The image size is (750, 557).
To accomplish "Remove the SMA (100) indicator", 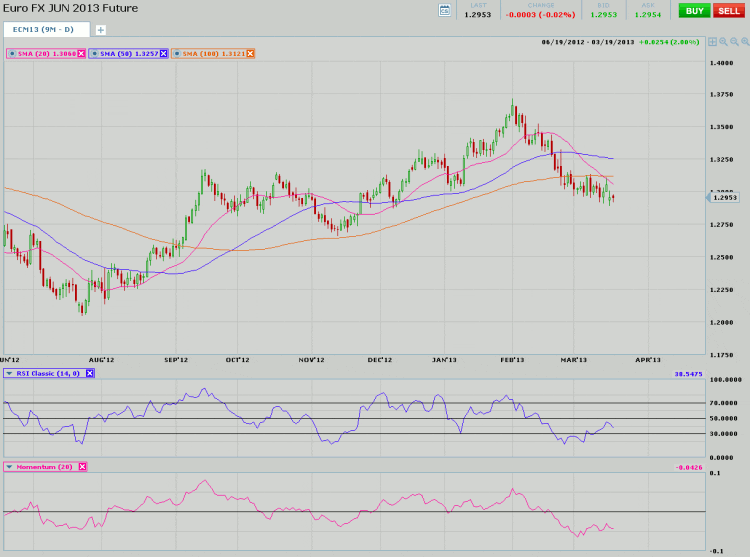I will click(250, 53).
